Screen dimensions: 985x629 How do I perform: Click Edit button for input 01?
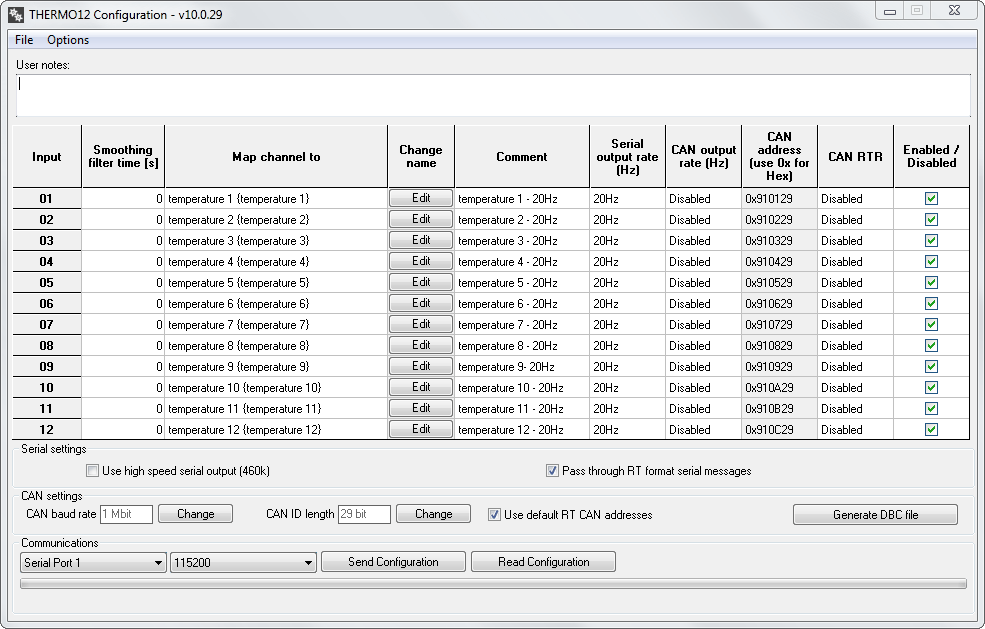(x=421, y=198)
